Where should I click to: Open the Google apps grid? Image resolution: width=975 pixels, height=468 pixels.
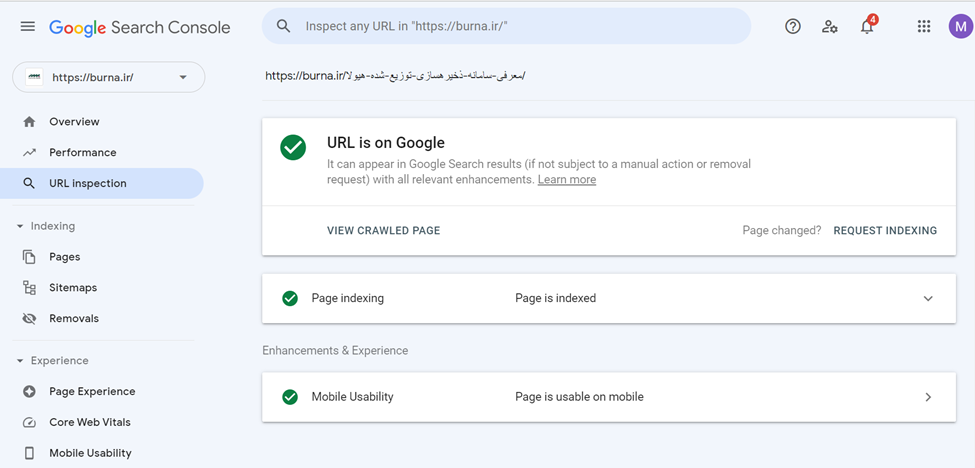[x=924, y=27]
